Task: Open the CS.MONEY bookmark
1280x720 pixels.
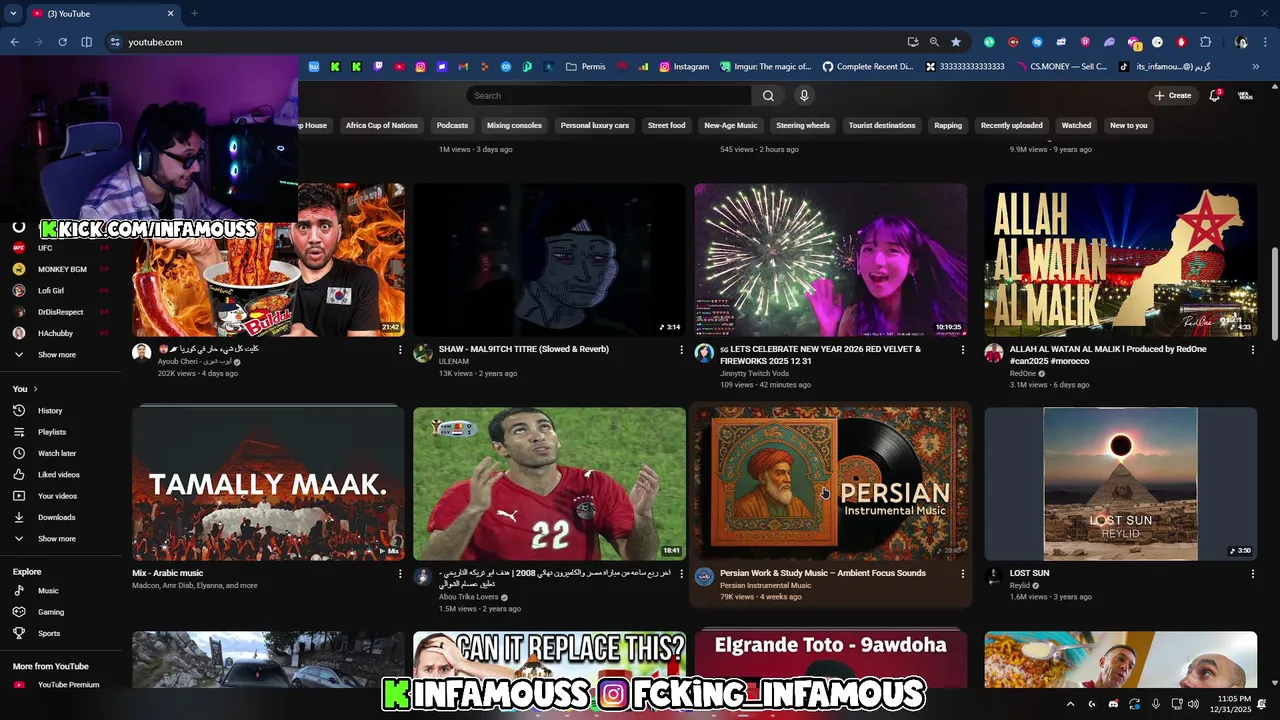Action: click(x=1061, y=67)
